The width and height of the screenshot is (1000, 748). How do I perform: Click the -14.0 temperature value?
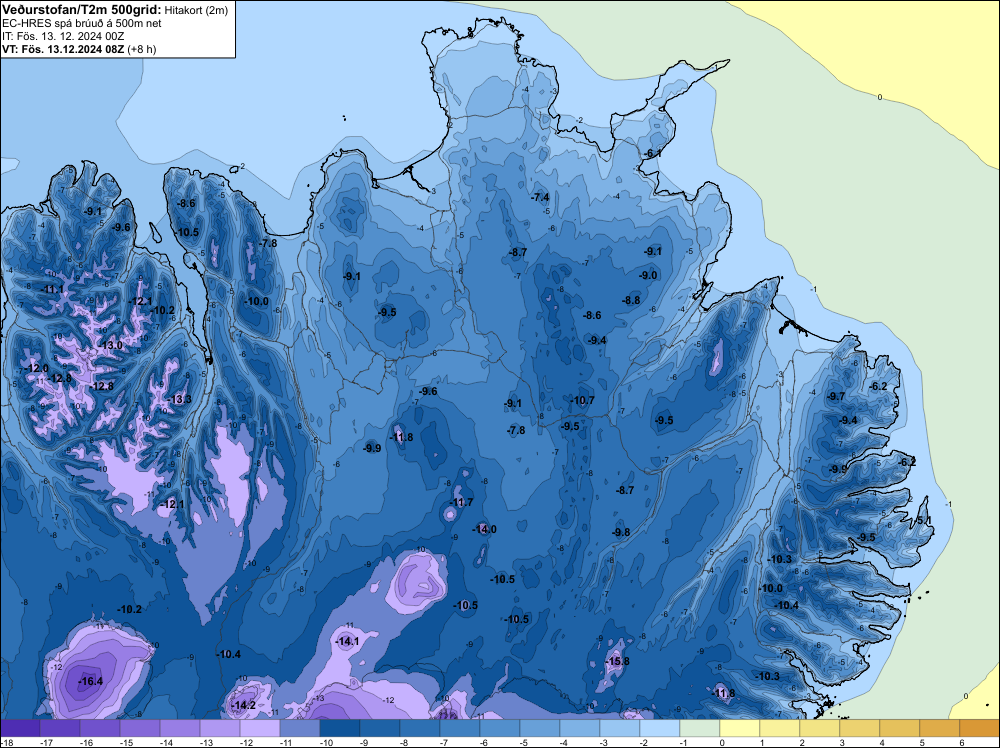click(x=484, y=529)
